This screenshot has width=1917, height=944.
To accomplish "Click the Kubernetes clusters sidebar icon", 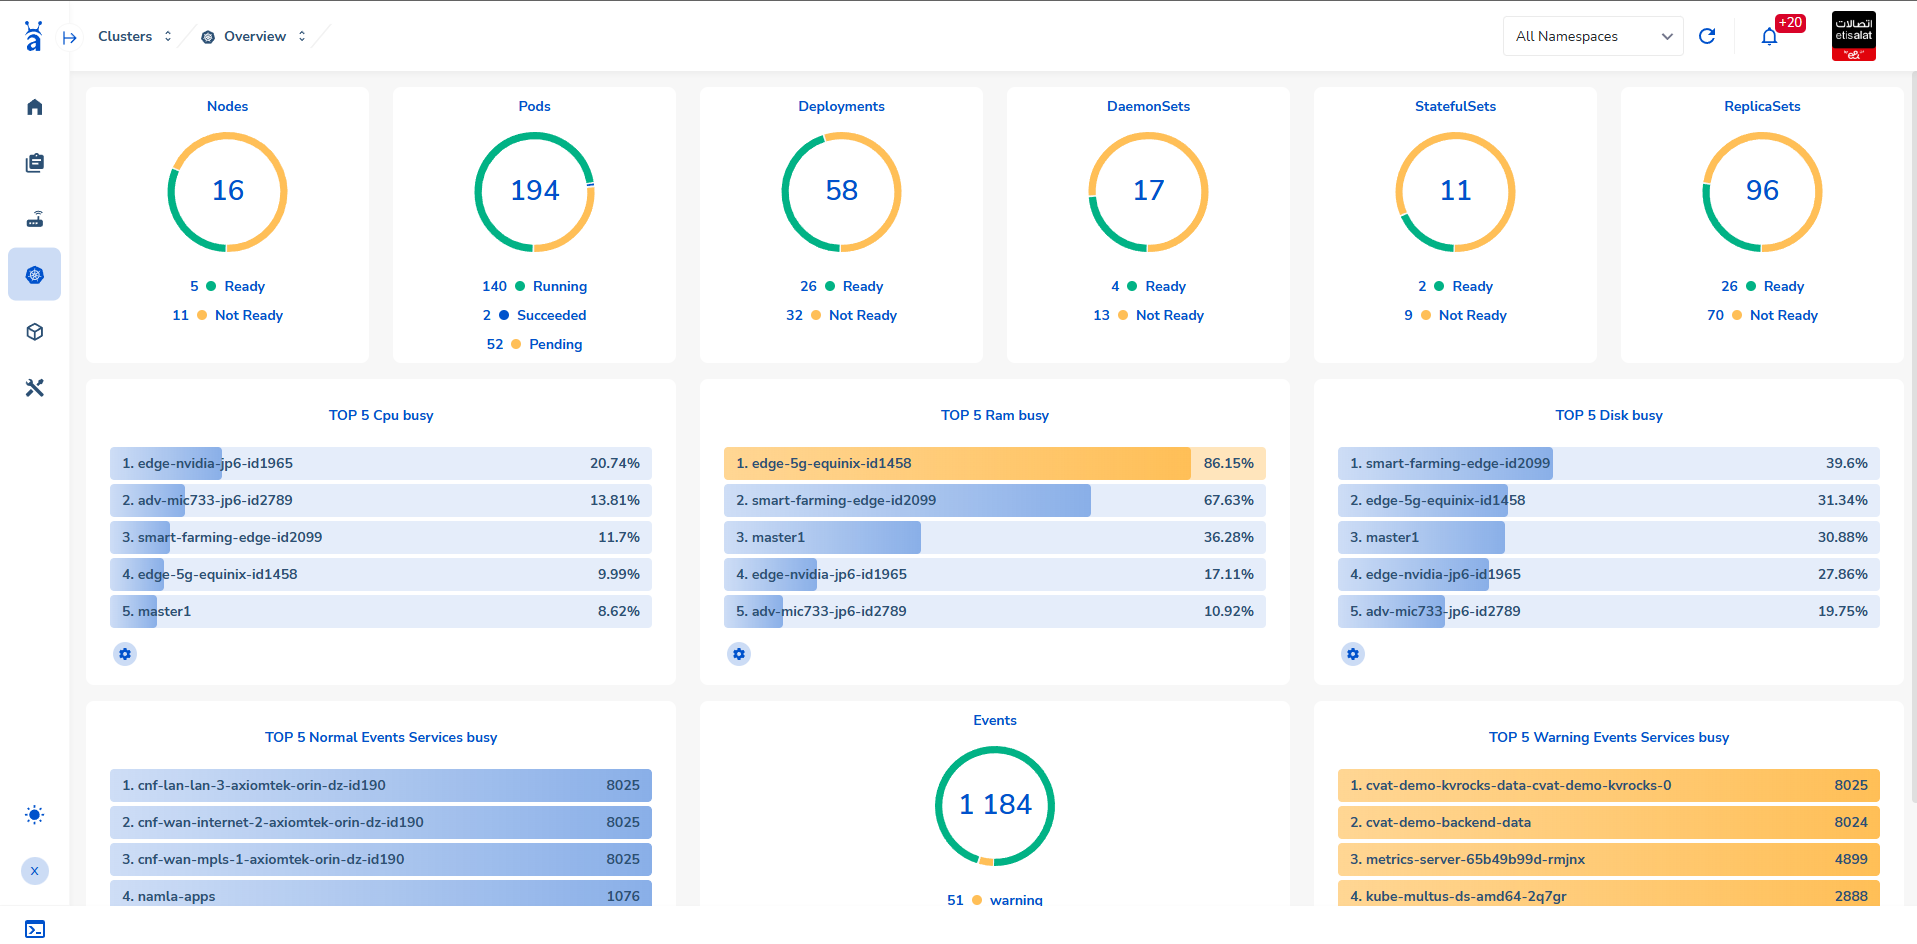I will [x=35, y=275].
